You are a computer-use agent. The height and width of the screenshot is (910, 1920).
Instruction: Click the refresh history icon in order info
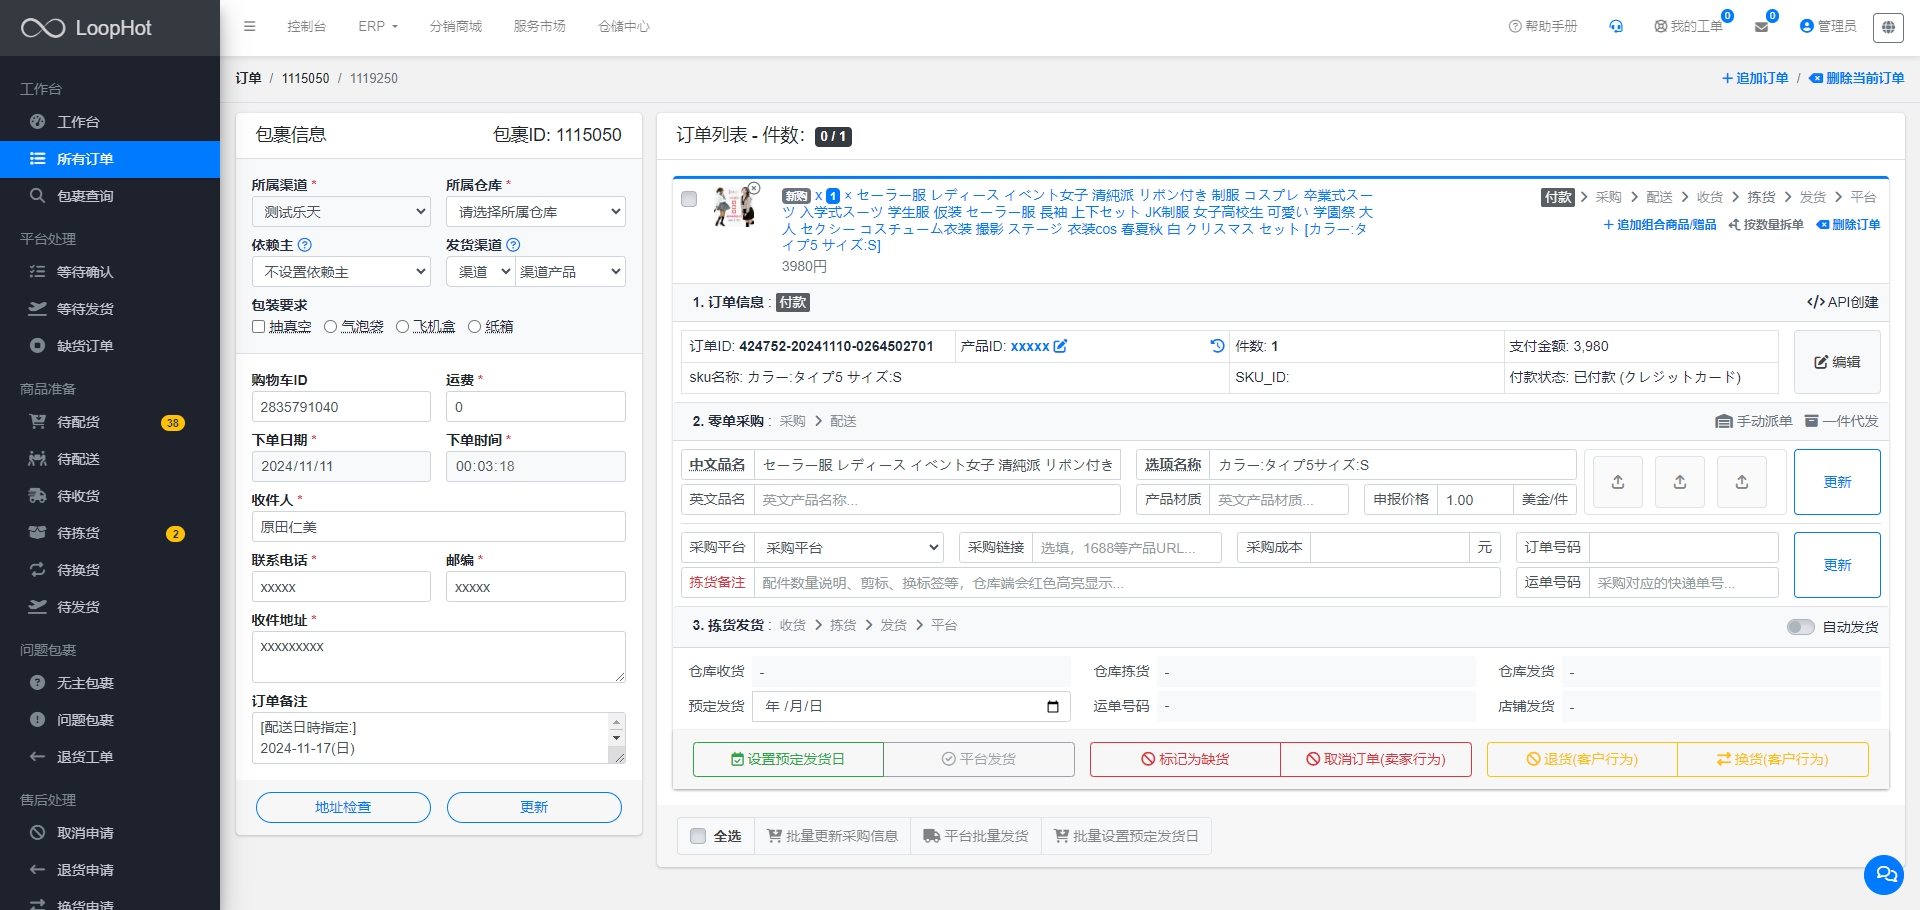pos(1217,346)
